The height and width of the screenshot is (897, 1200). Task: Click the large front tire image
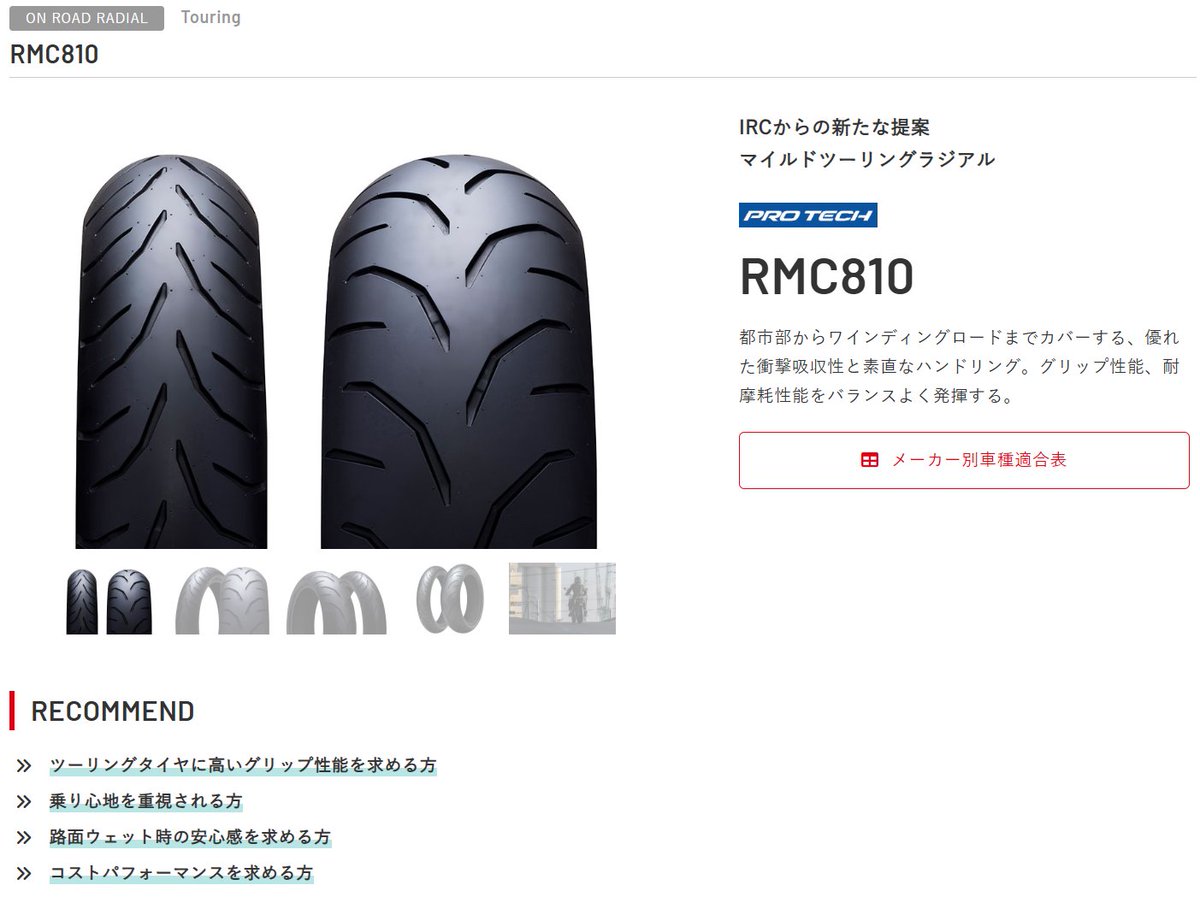point(171,350)
